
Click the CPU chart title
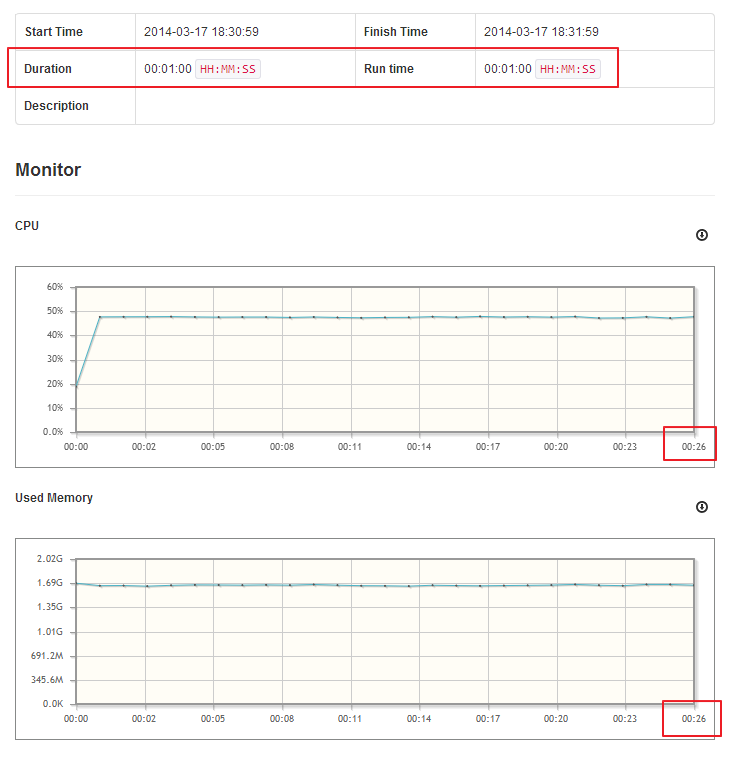coord(27,226)
